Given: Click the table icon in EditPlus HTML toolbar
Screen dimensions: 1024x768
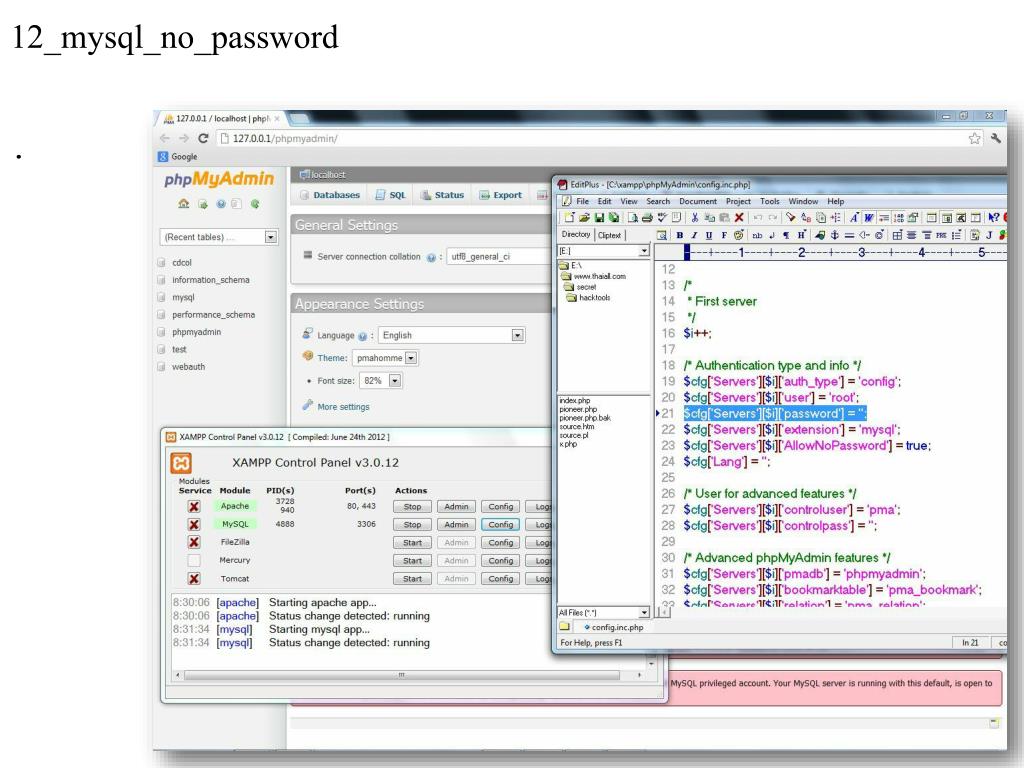Looking at the screenshot, I should tap(897, 235).
